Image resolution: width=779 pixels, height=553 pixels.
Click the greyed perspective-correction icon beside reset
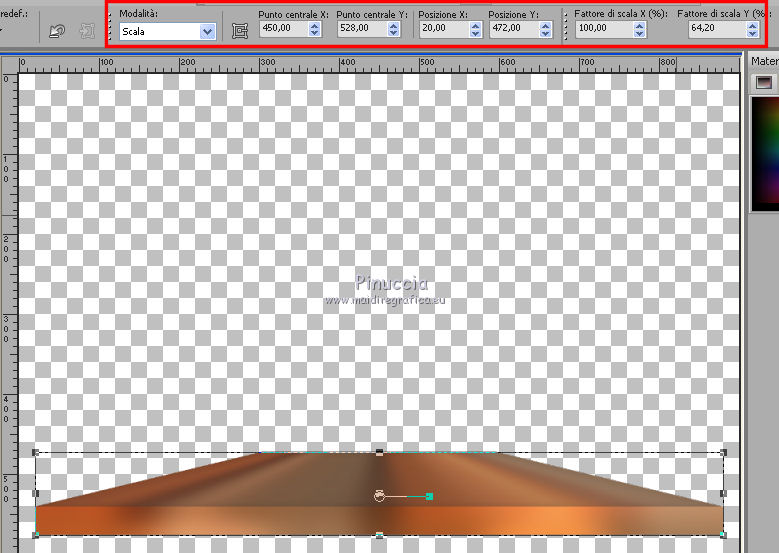pyautogui.click(x=87, y=31)
